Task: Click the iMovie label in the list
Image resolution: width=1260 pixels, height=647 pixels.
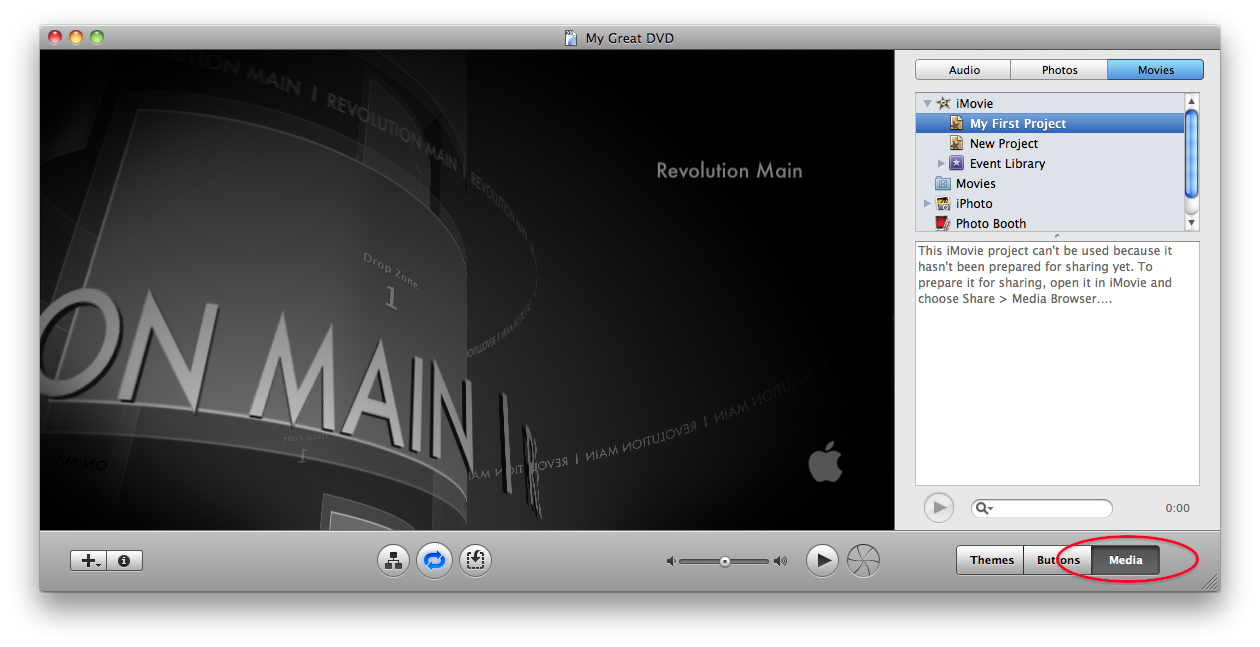Action: (974, 103)
